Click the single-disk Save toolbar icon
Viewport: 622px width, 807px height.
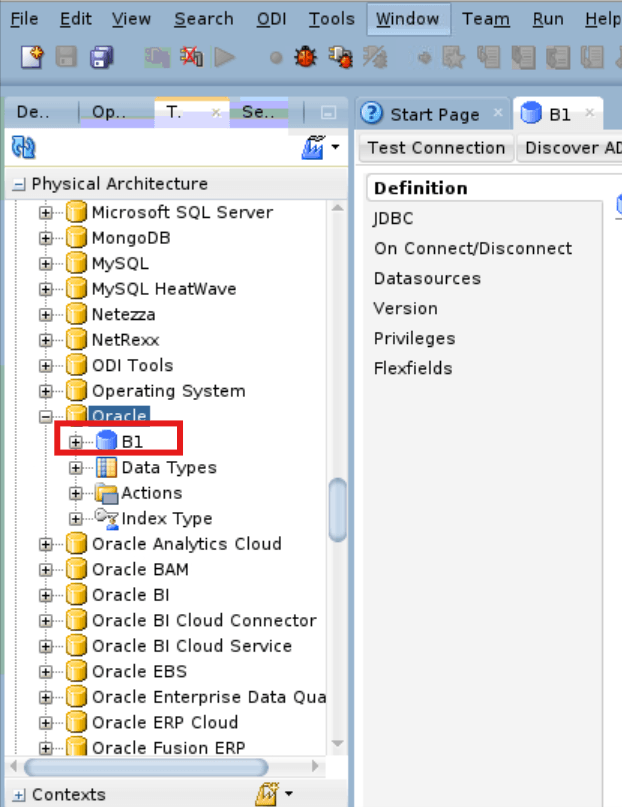coord(66,57)
